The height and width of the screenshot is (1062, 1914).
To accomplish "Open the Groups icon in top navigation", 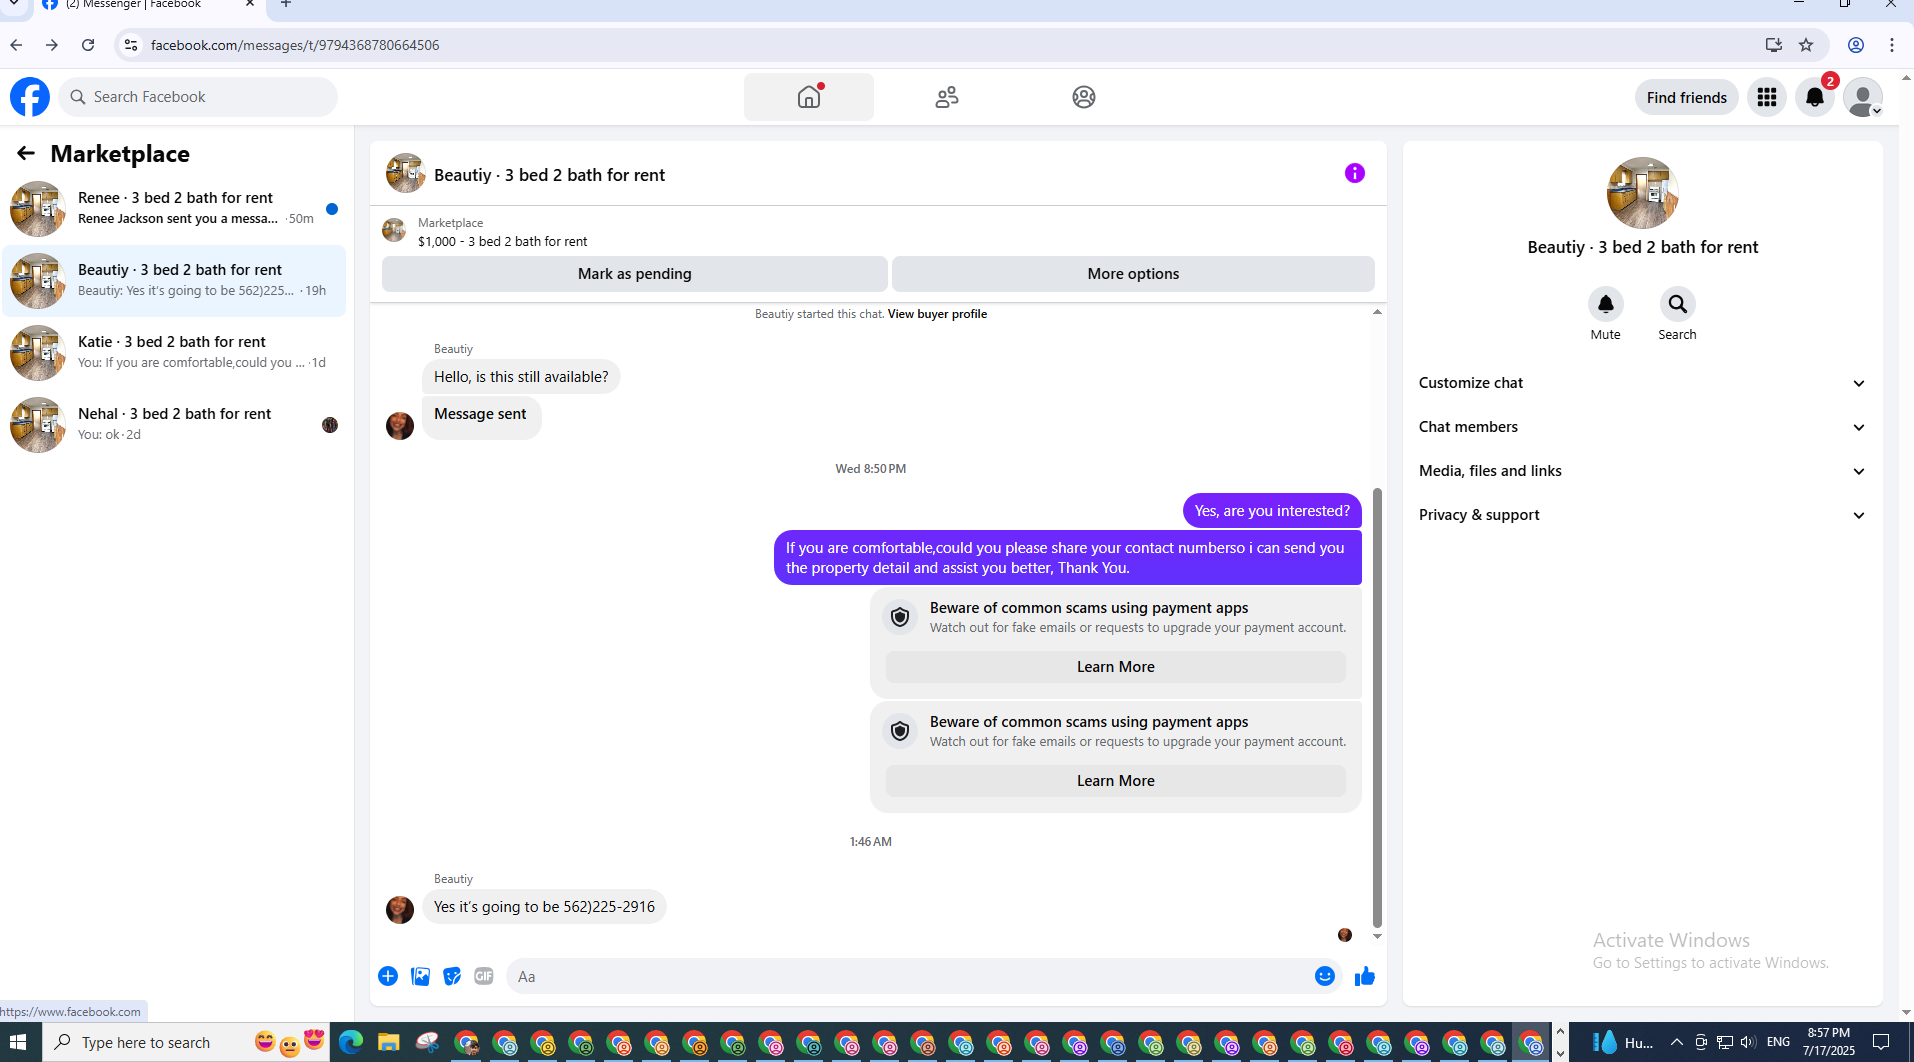I will pos(1083,97).
